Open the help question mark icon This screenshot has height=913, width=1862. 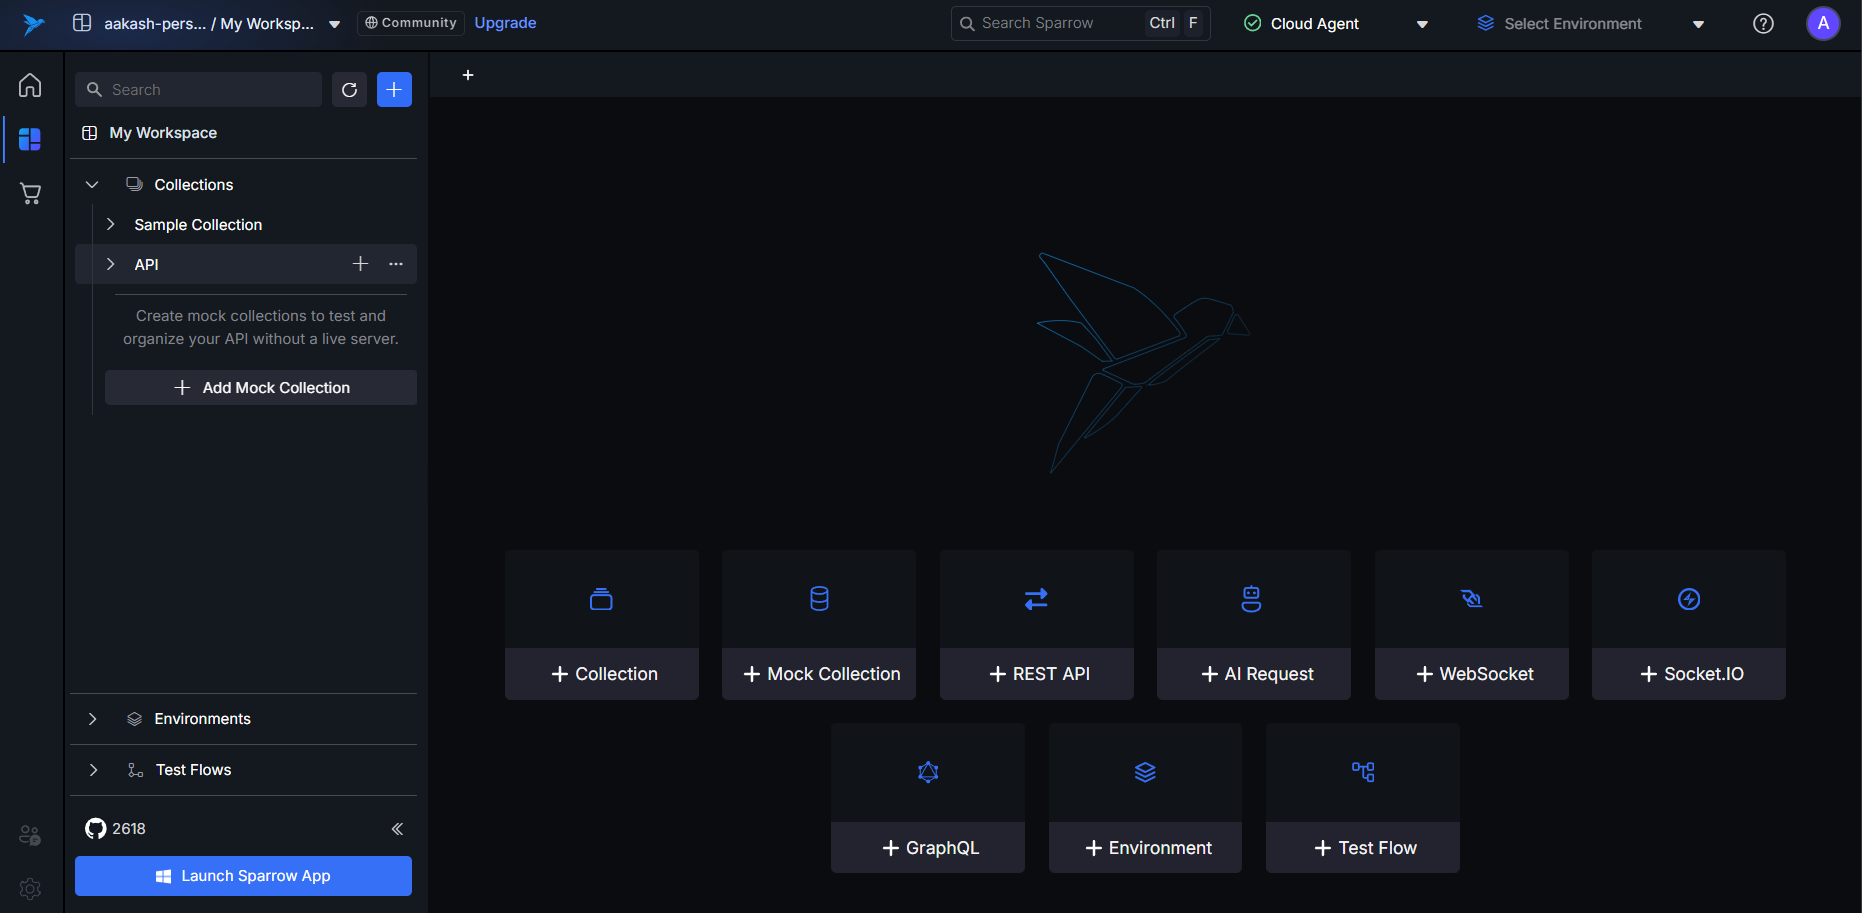click(x=1763, y=24)
